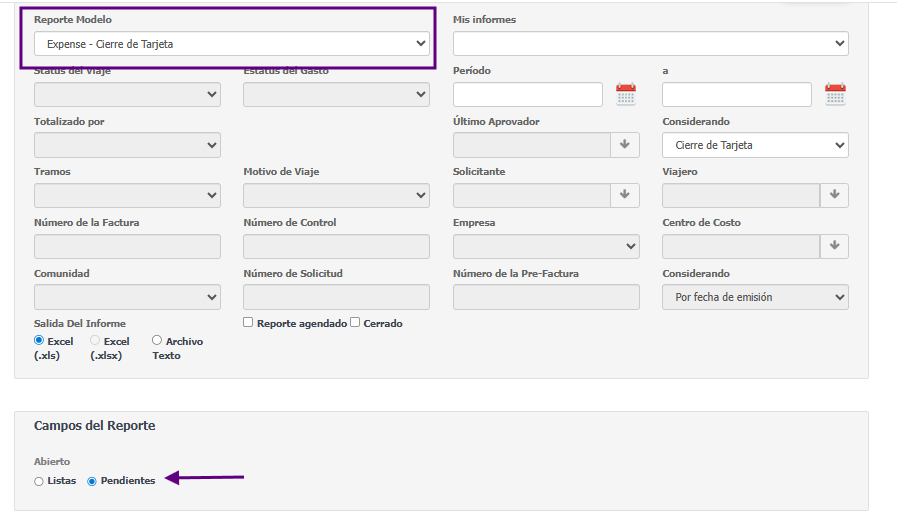Open calendar picker for Período start date
This screenshot has height=526, width=897.
click(x=626, y=95)
